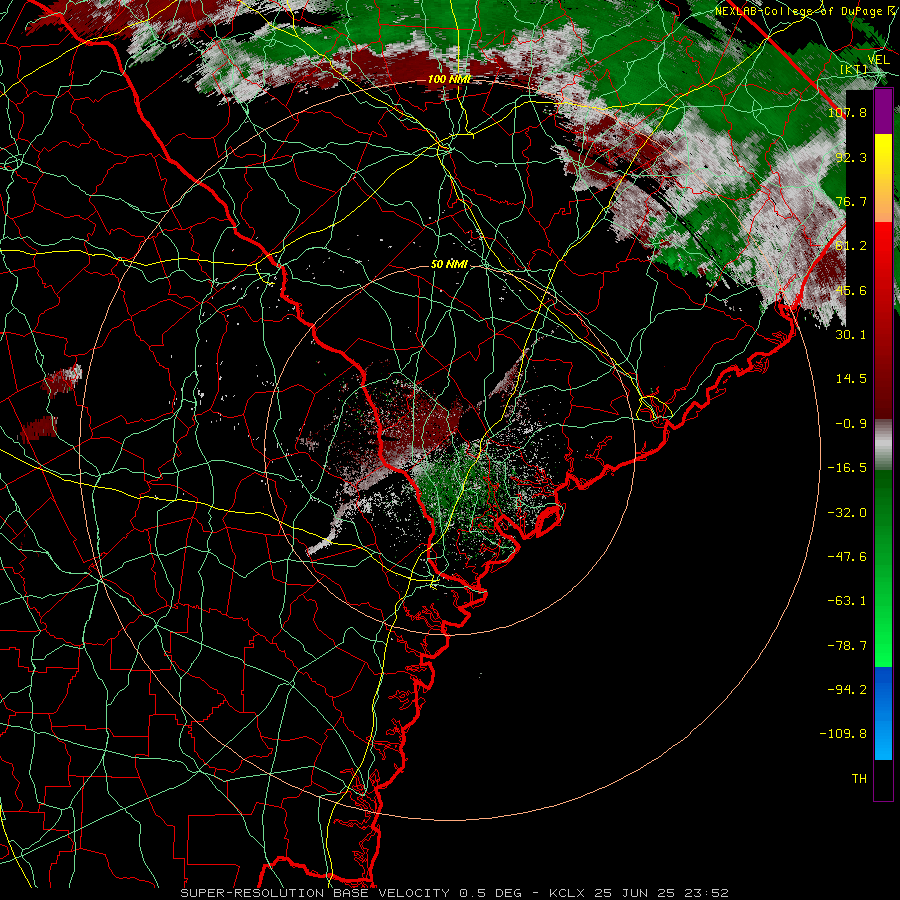Click the -32.0 legend value

(847, 513)
